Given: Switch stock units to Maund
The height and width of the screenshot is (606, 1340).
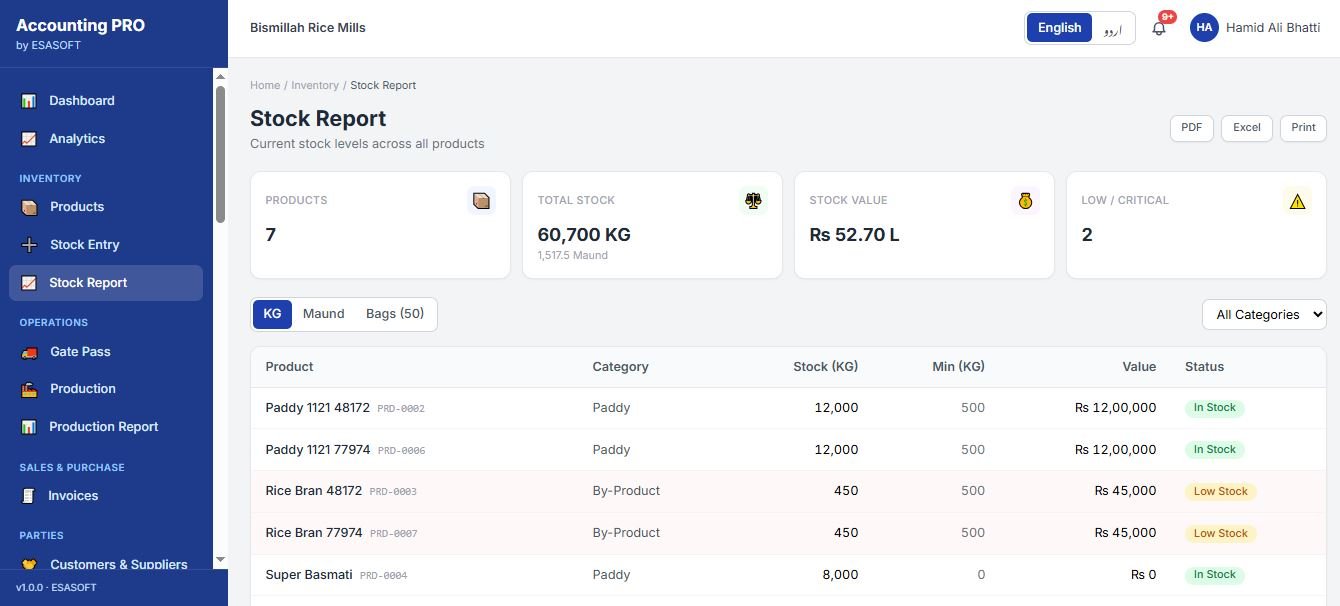Looking at the screenshot, I should pos(323,314).
